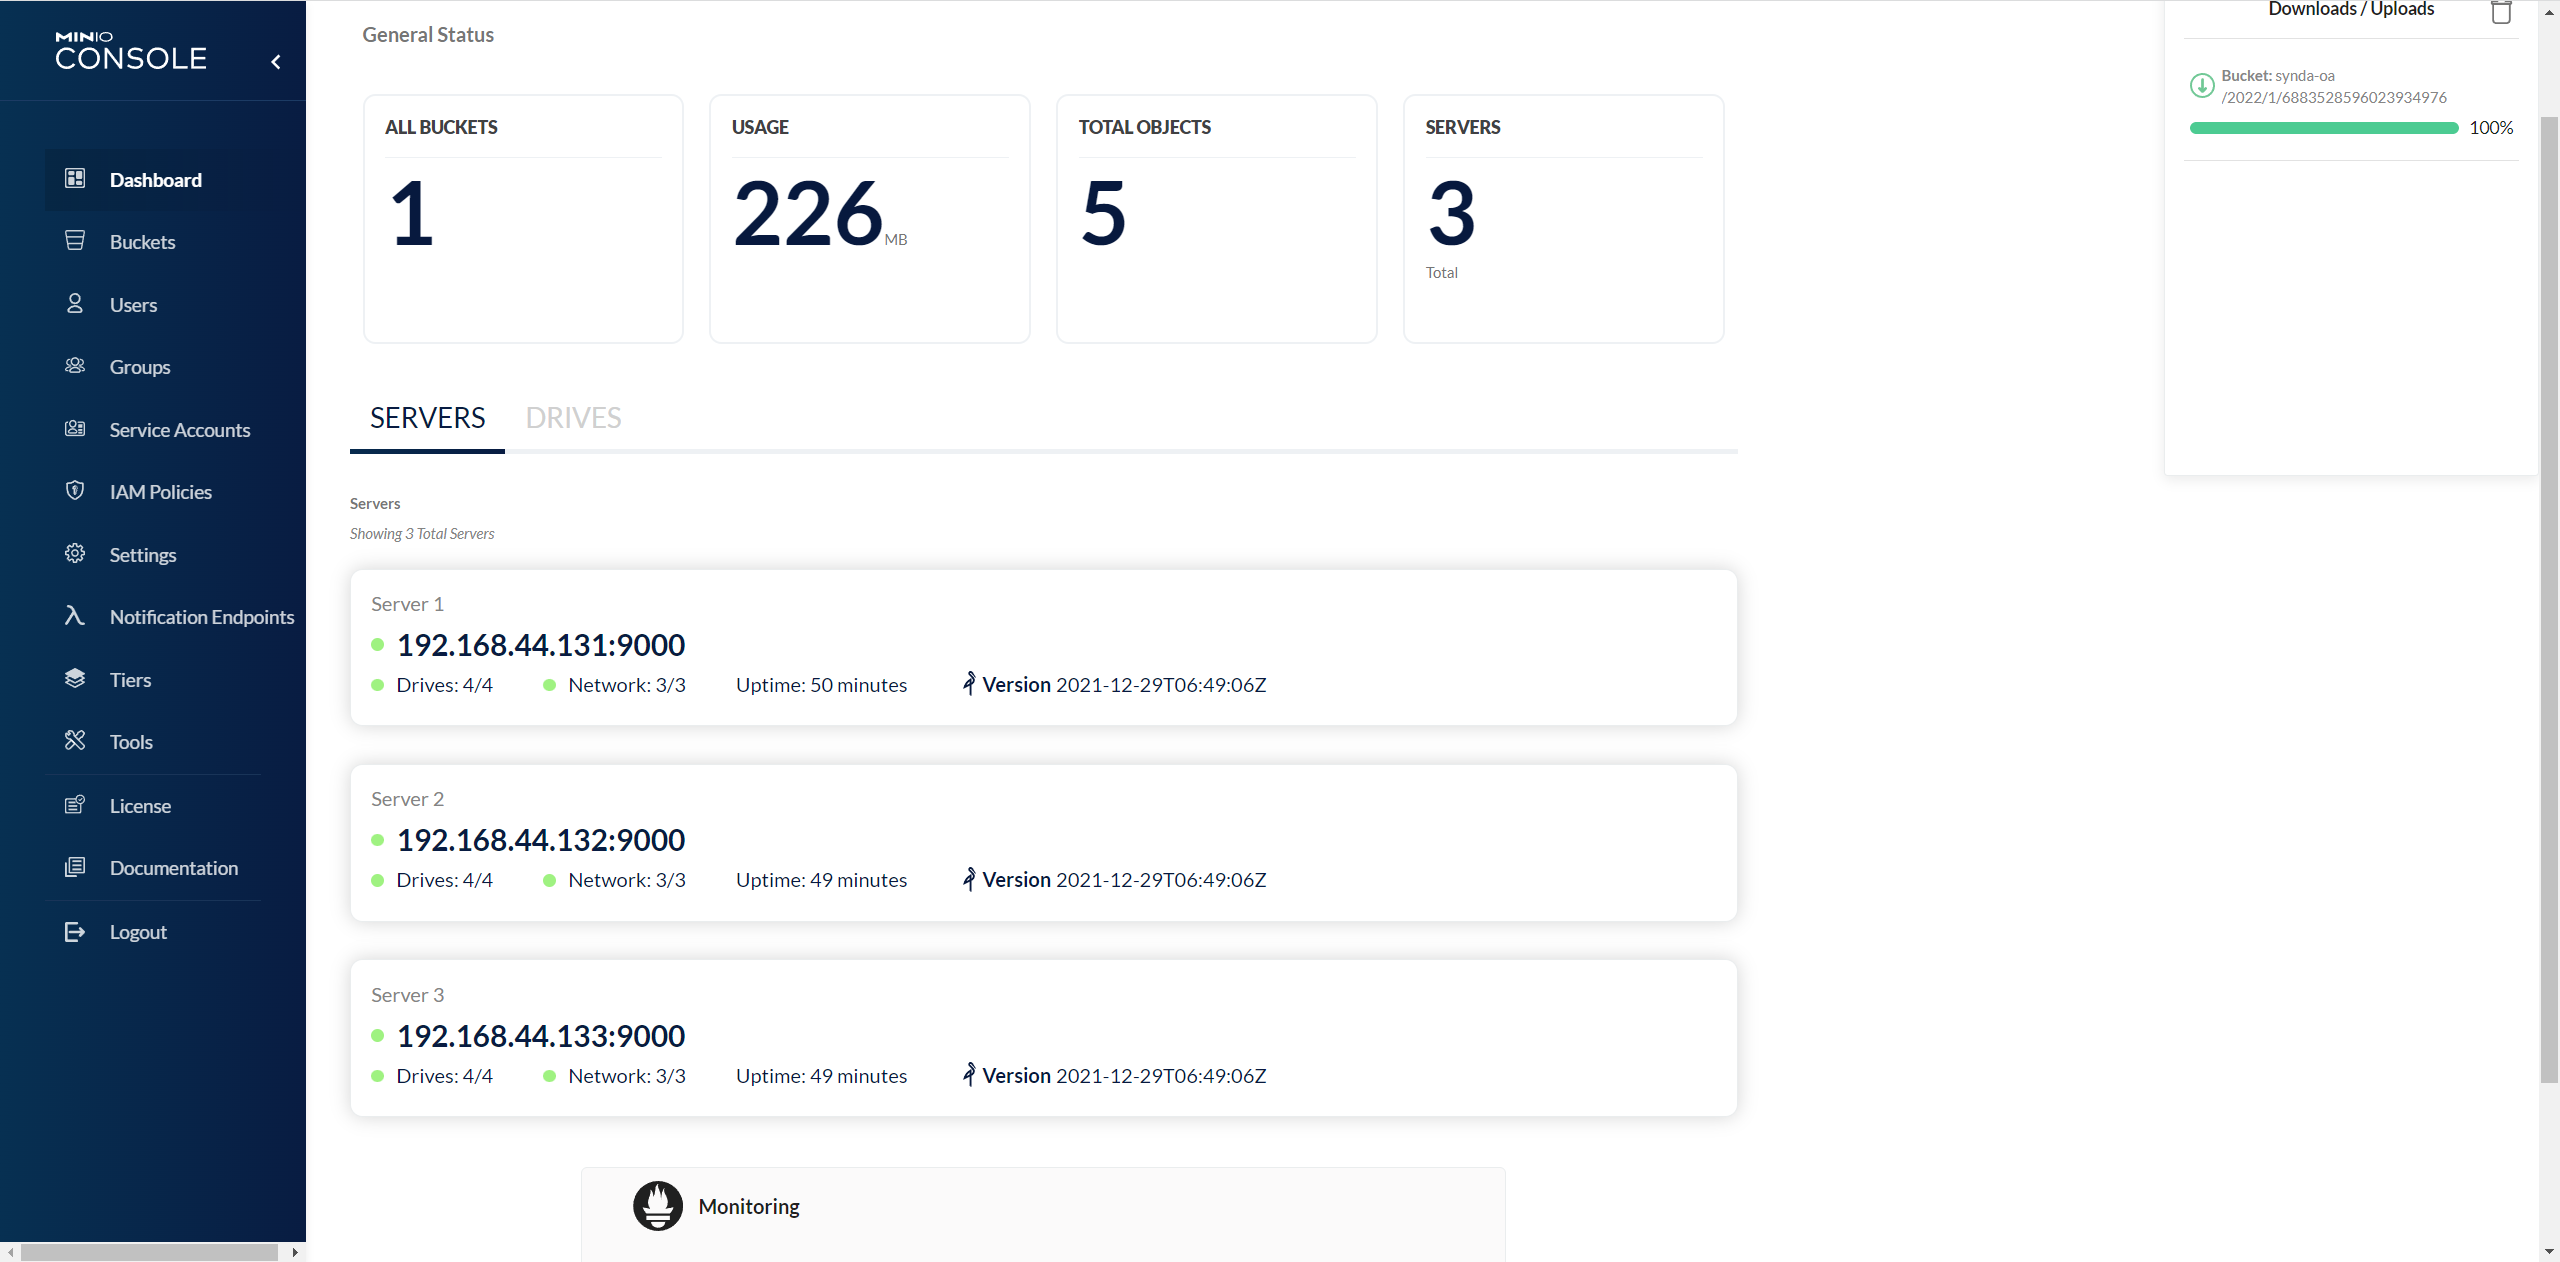Open the Service Accounts page
The width and height of the screenshot is (2560, 1262).
(x=179, y=430)
